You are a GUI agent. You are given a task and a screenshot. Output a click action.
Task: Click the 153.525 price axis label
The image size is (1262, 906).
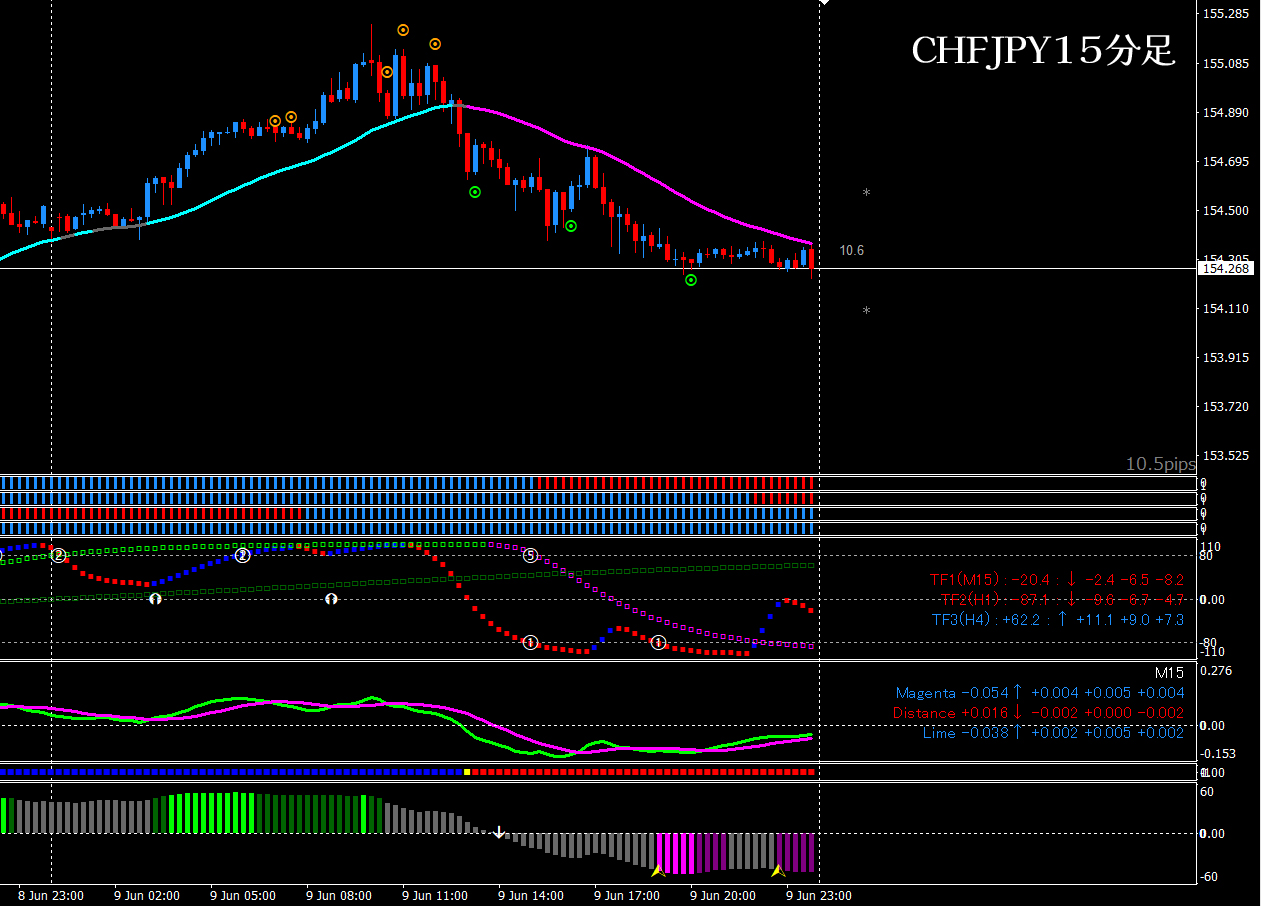pyautogui.click(x=1226, y=455)
